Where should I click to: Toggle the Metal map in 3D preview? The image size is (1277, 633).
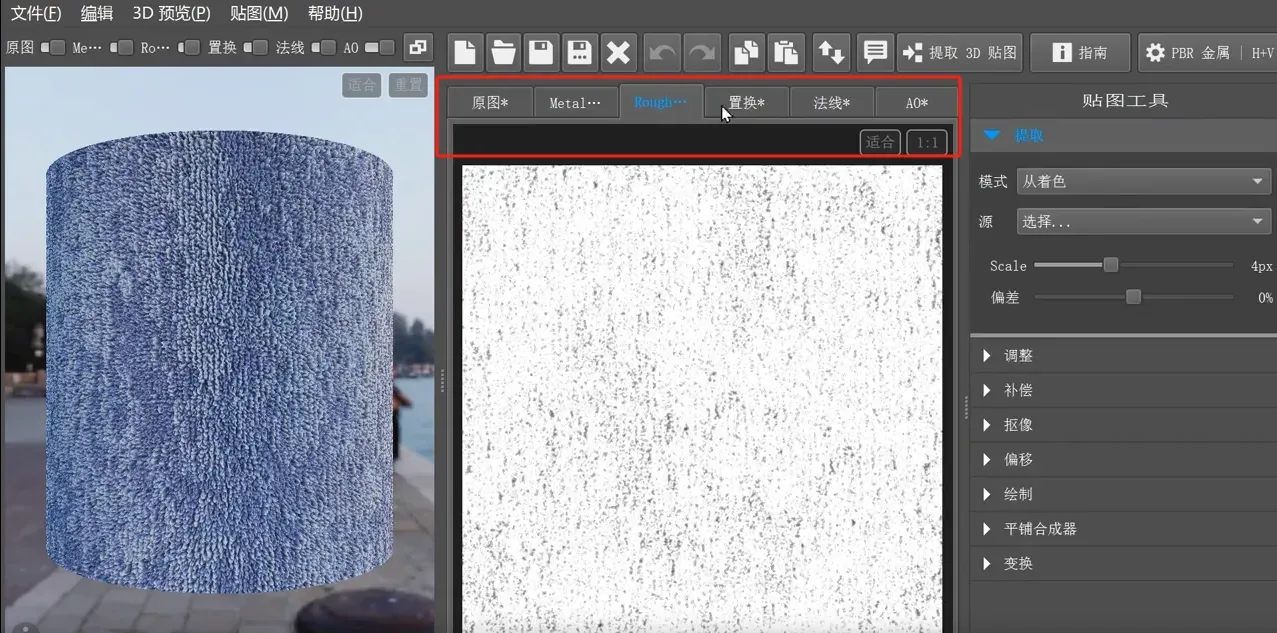click(x=121, y=47)
